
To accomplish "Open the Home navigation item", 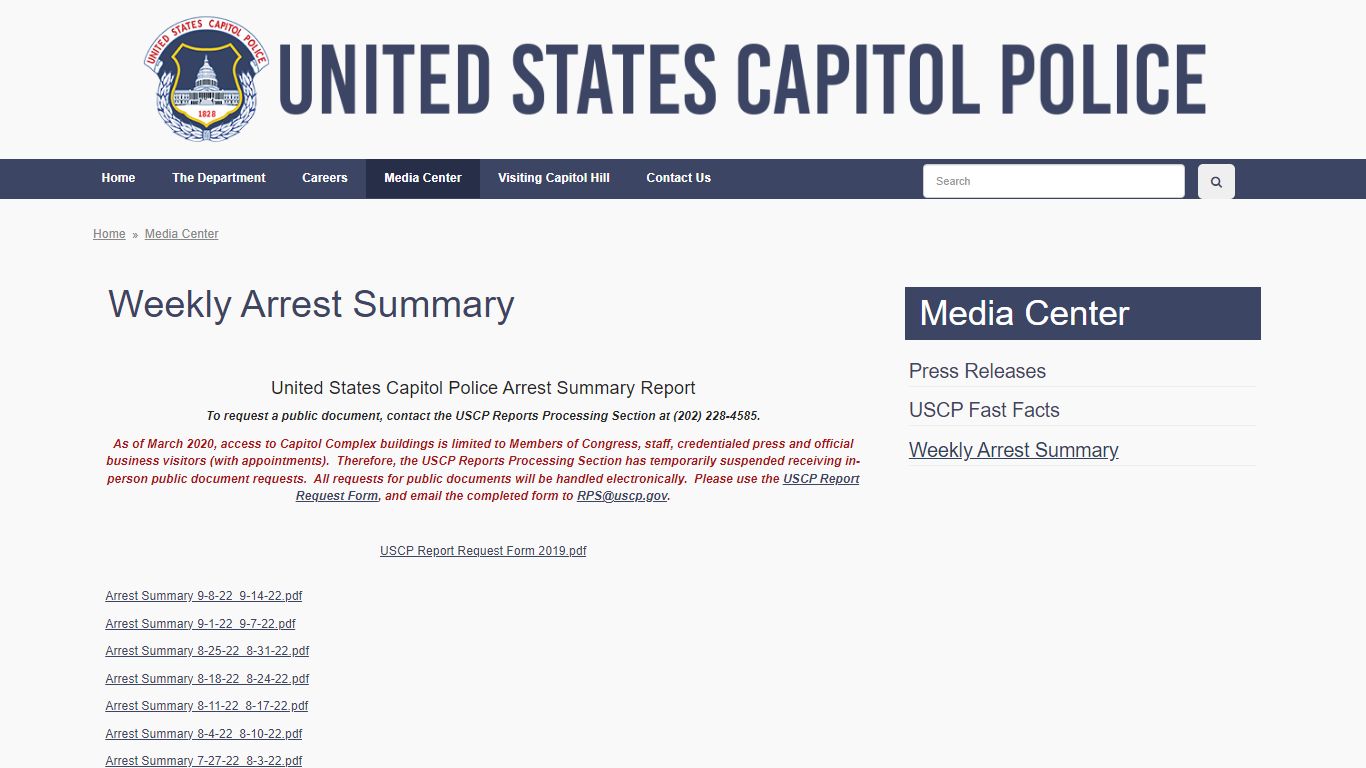I will 118,178.
